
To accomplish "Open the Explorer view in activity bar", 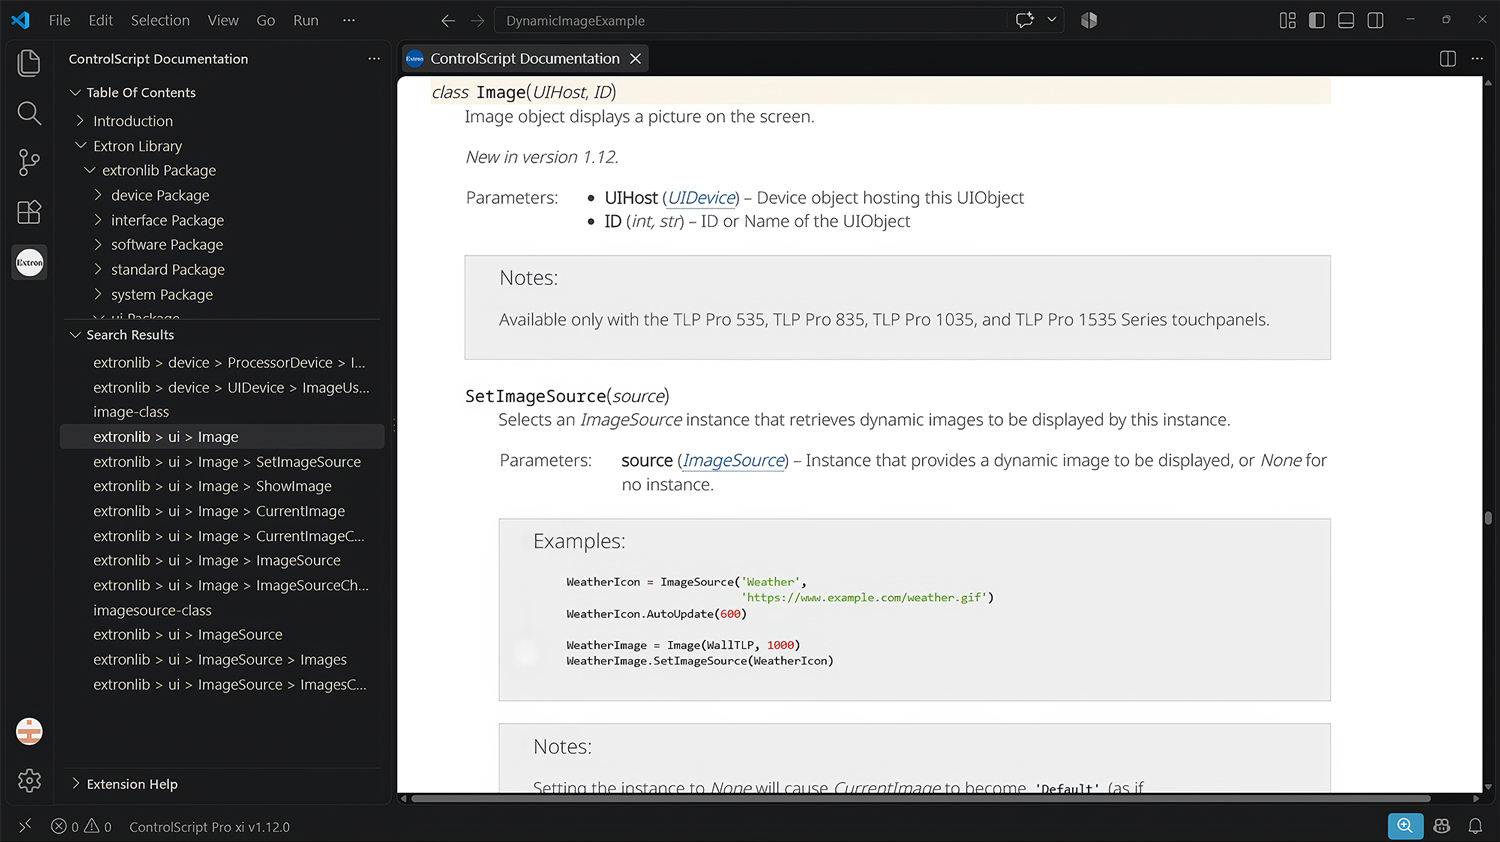I will point(29,63).
